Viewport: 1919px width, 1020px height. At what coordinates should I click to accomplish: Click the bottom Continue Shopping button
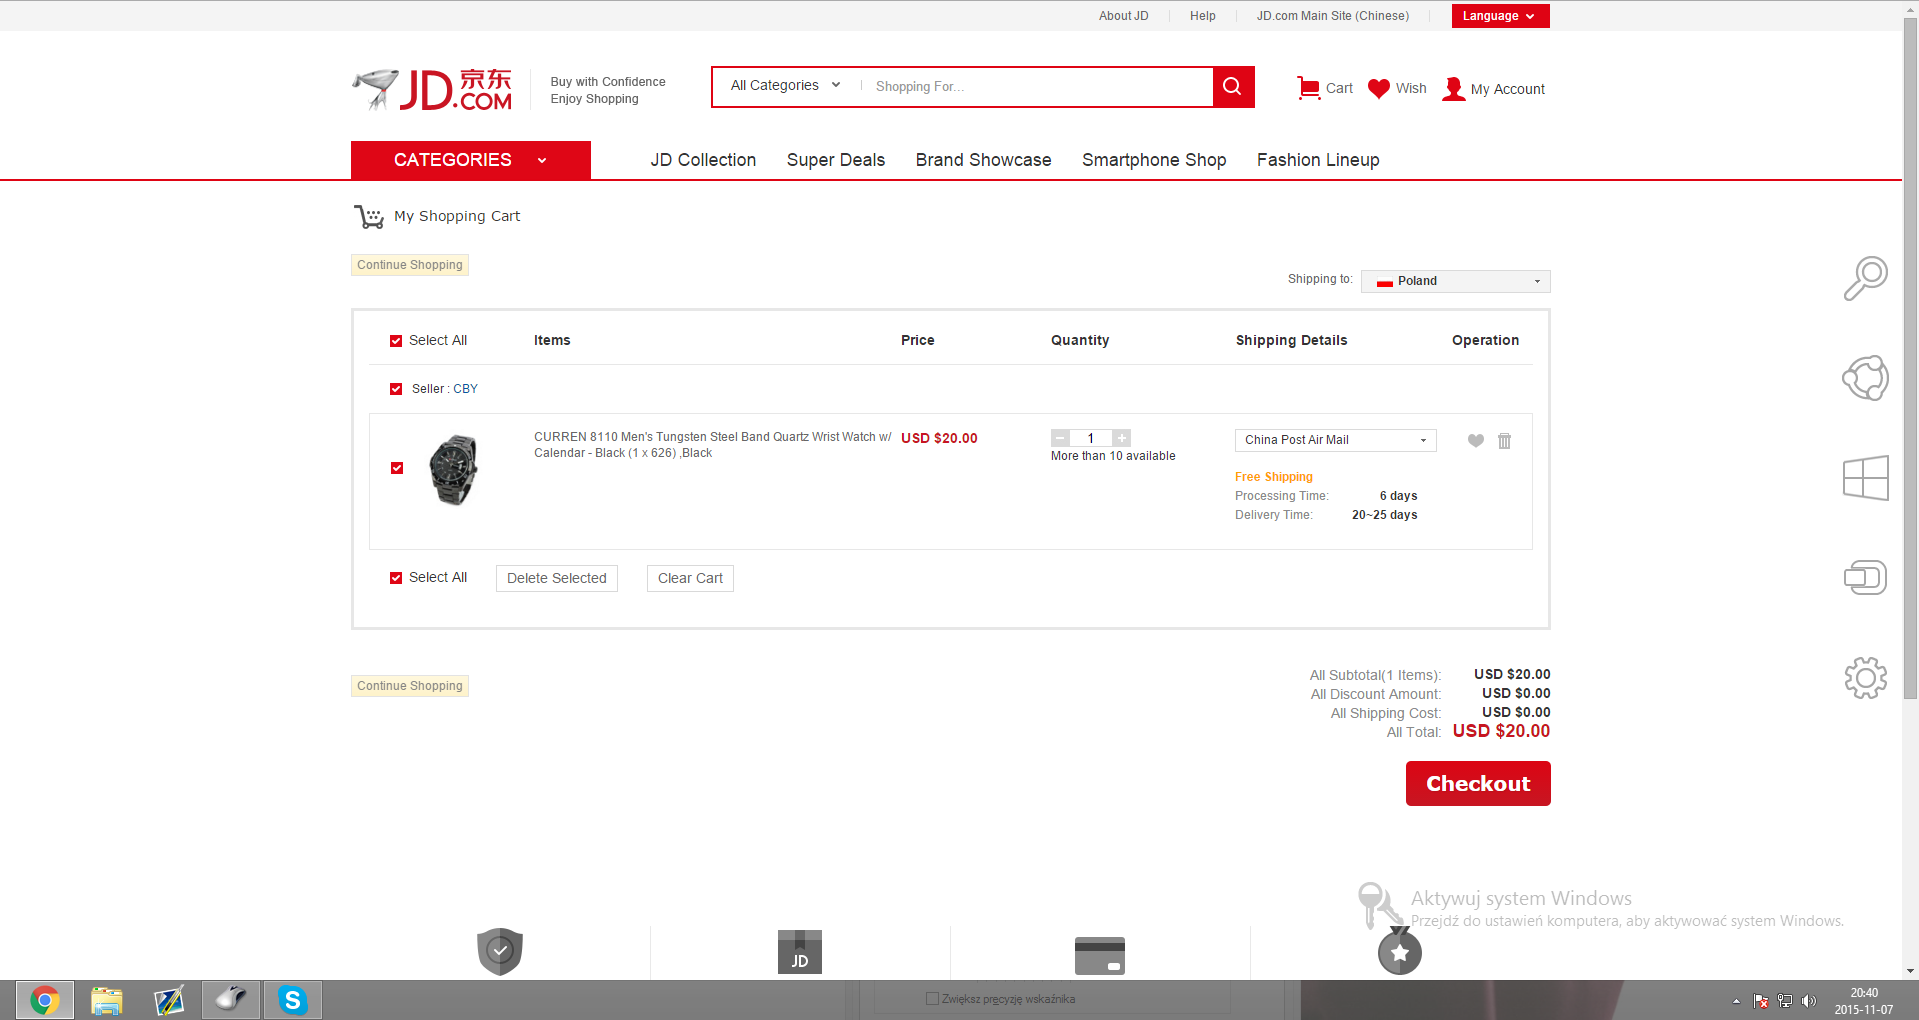pyautogui.click(x=410, y=686)
